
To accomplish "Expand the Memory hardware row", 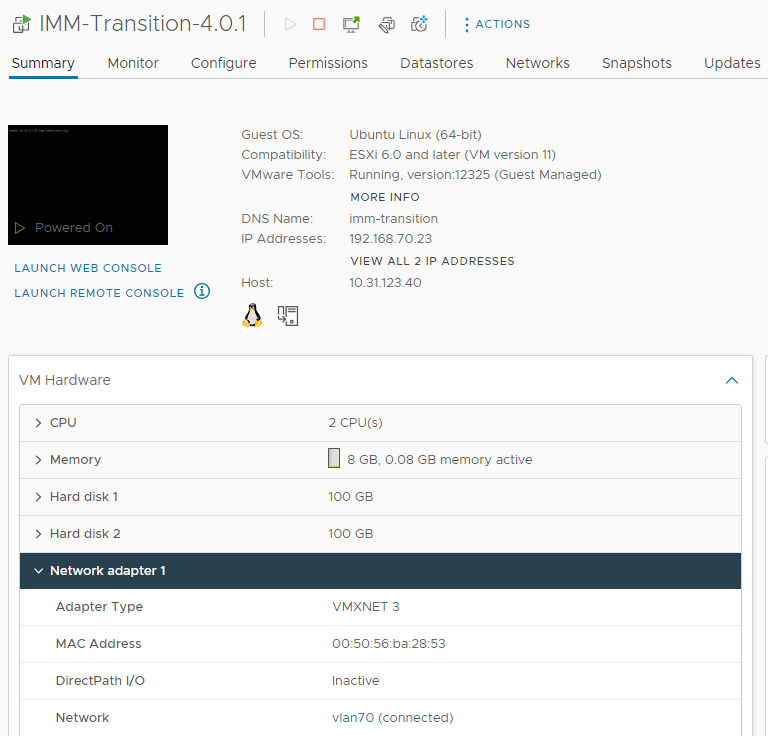I will click(38, 460).
